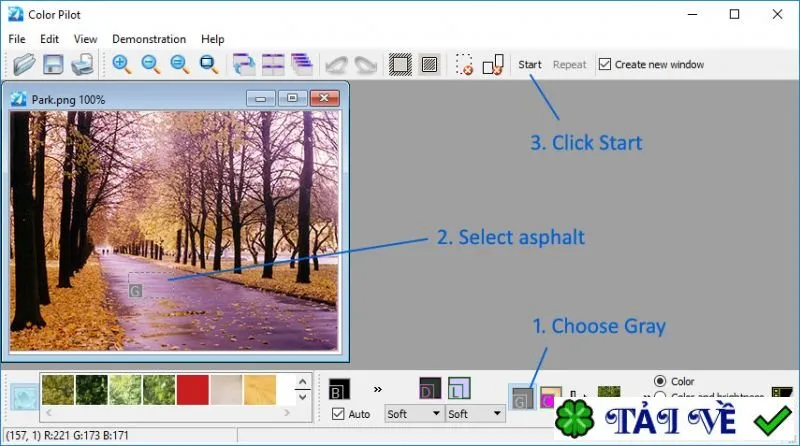The image size is (800, 446).
Task: Tile windows using the grid icon
Action: (x=273, y=65)
